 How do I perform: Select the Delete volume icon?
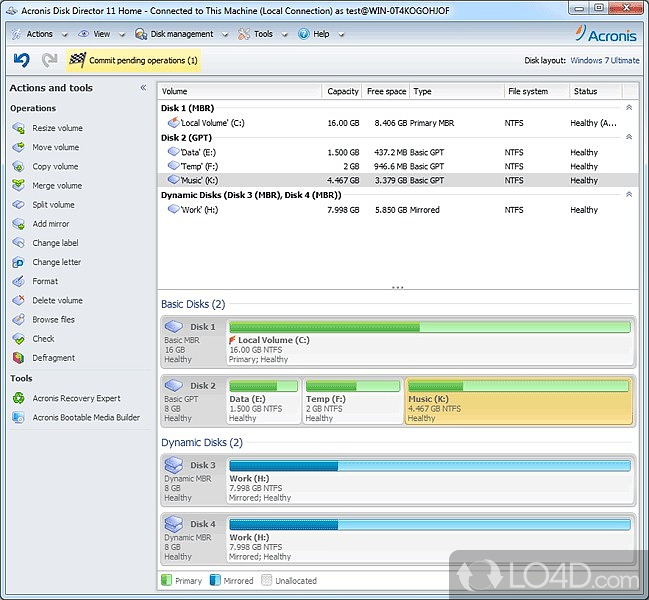pos(19,300)
